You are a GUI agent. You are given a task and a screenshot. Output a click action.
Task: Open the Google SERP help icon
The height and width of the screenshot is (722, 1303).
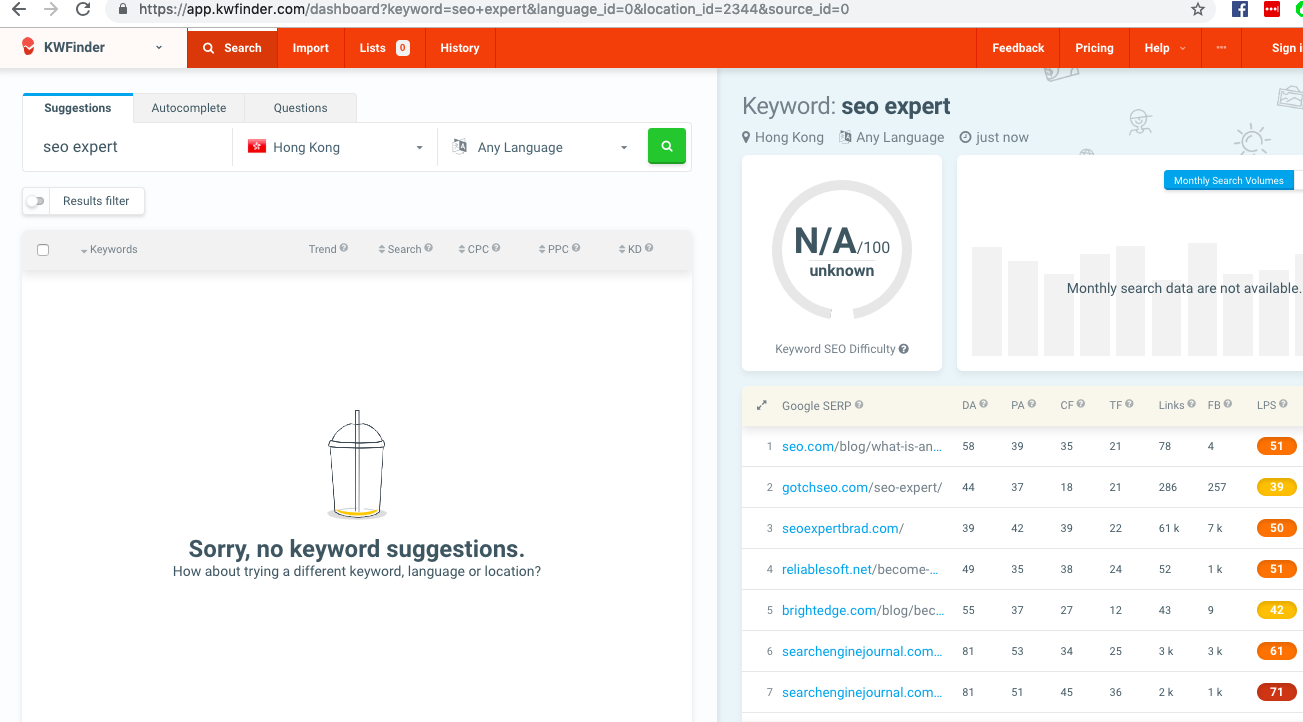tap(859, 405)
